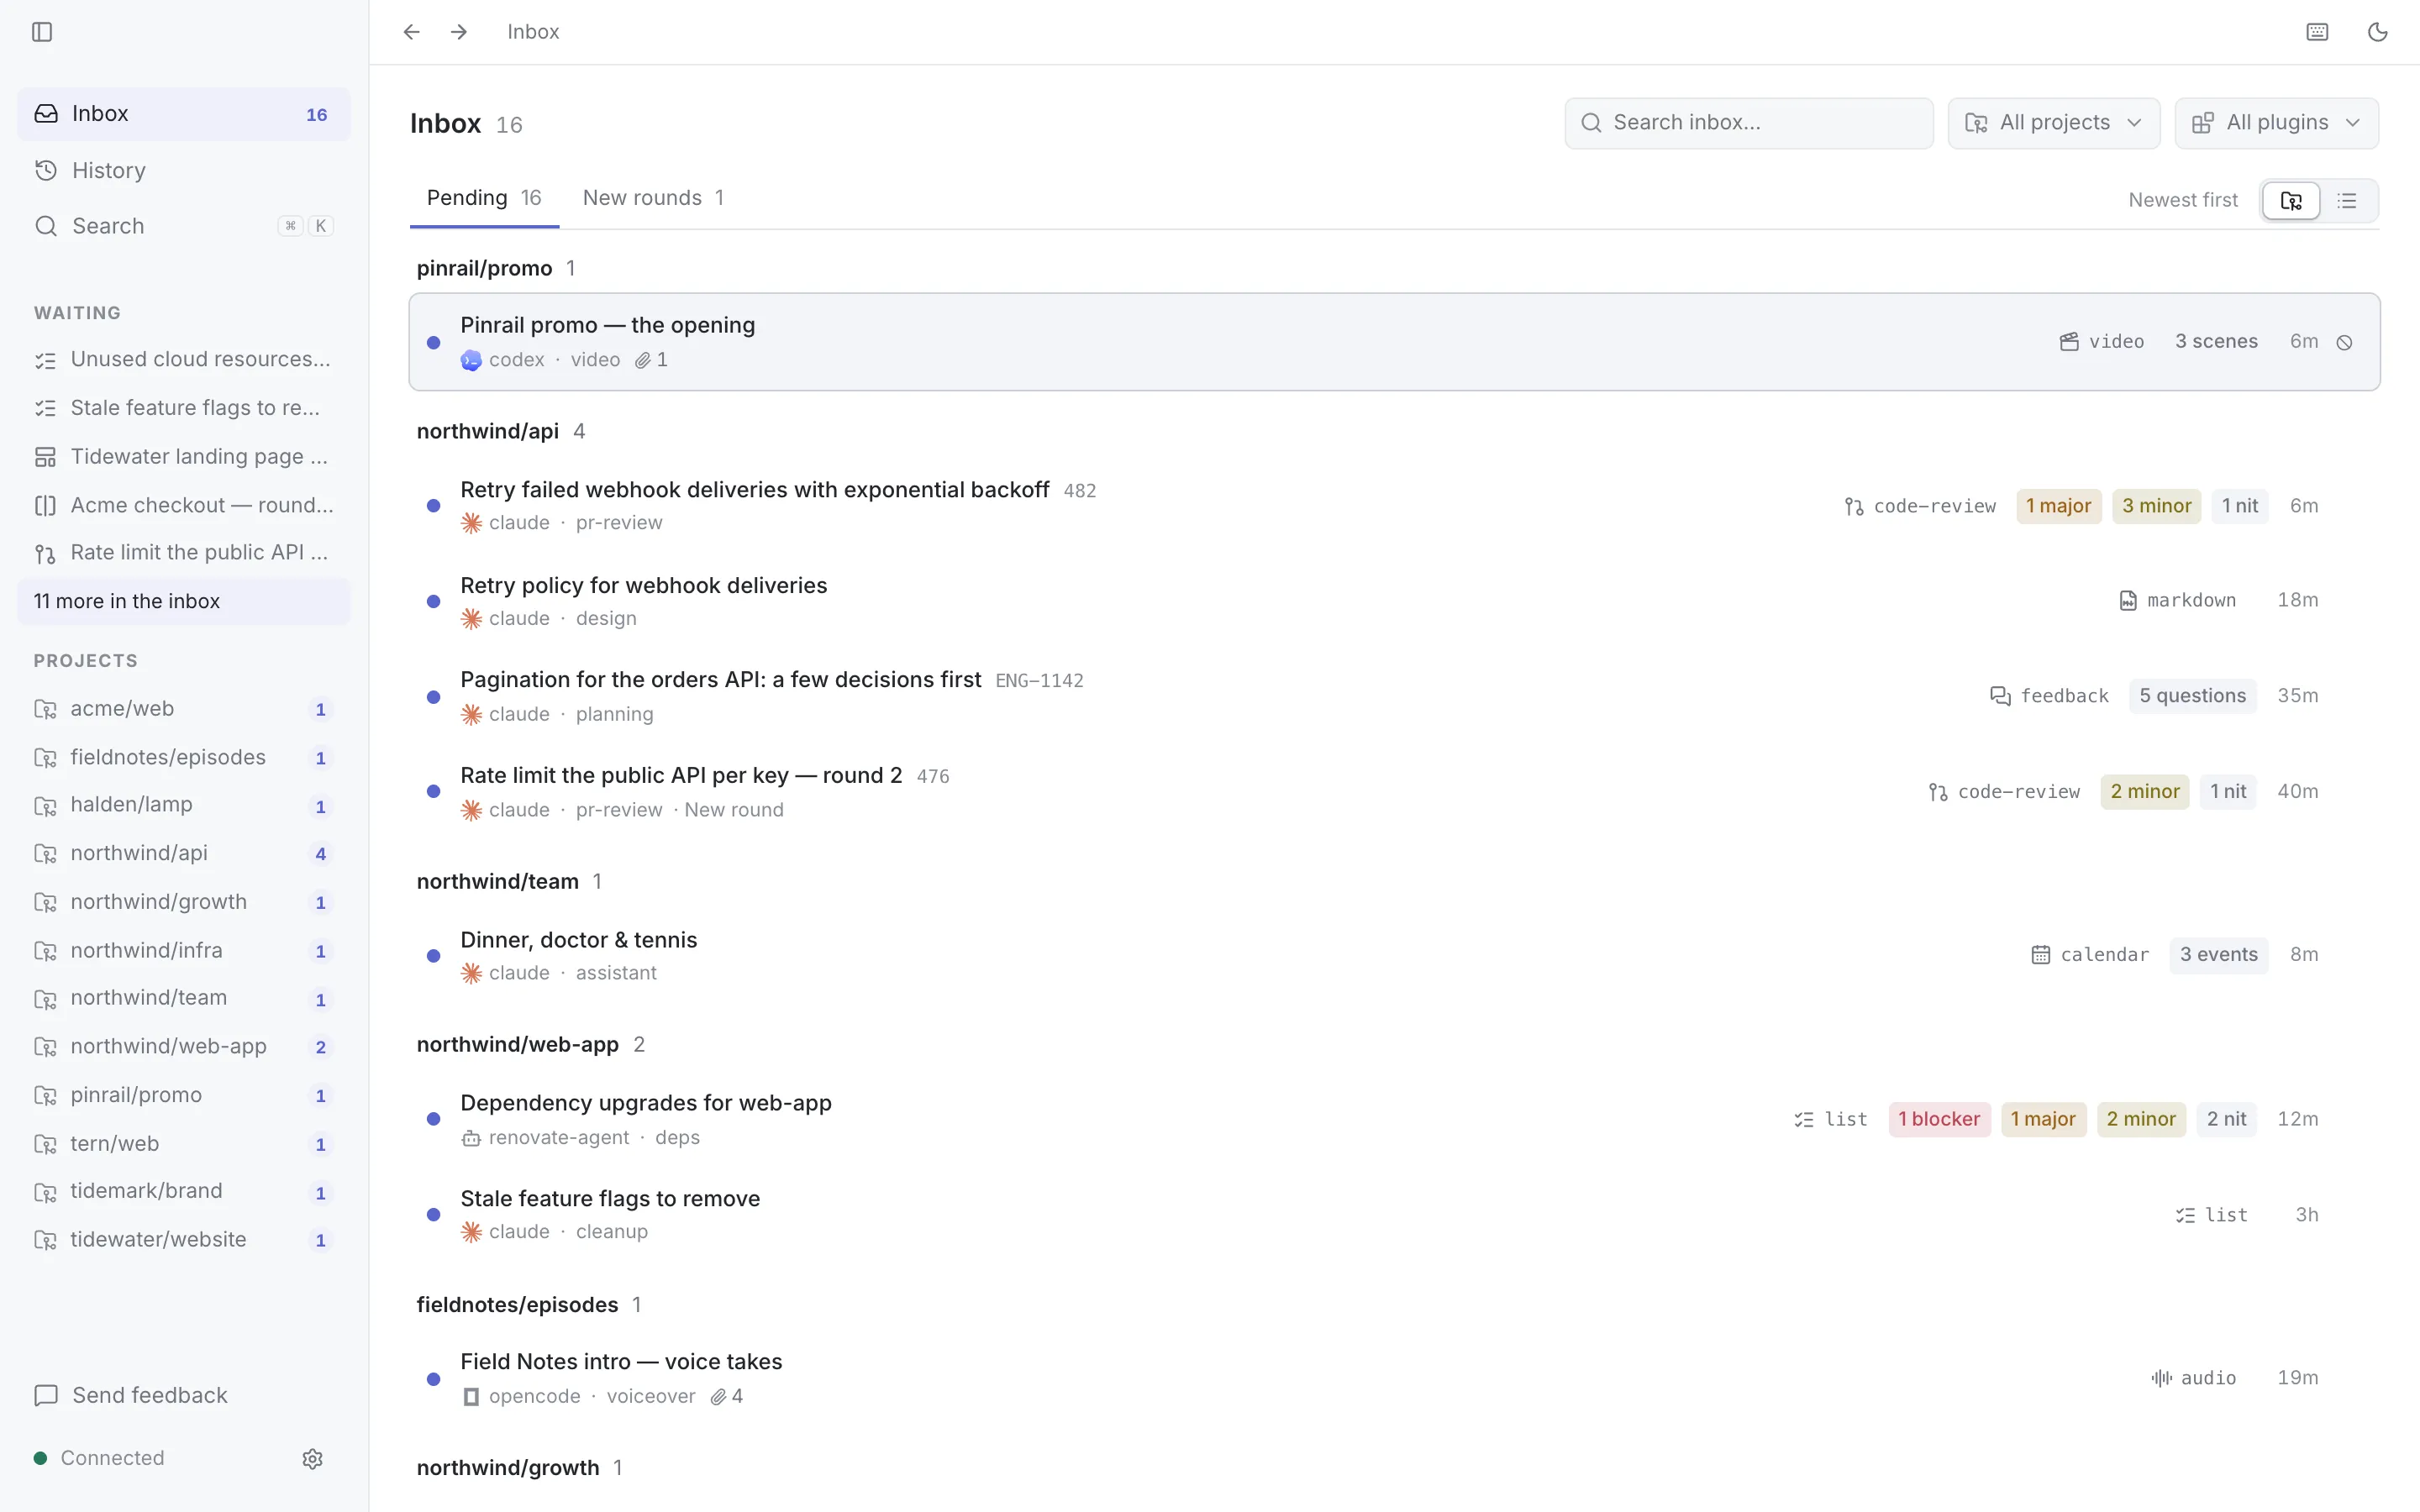Open Tidewater landing page waiting item

(x=184, y=456)
